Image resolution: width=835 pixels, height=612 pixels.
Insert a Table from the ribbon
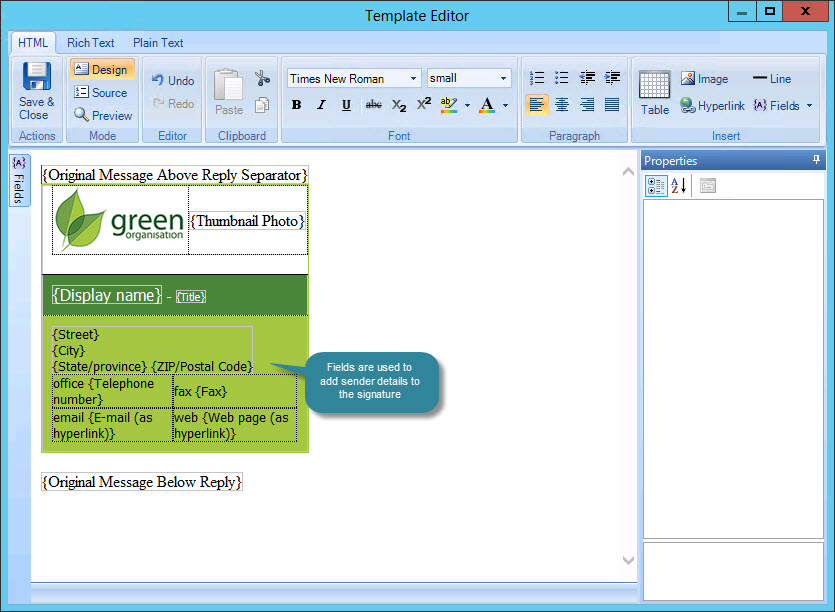[655, 94]
